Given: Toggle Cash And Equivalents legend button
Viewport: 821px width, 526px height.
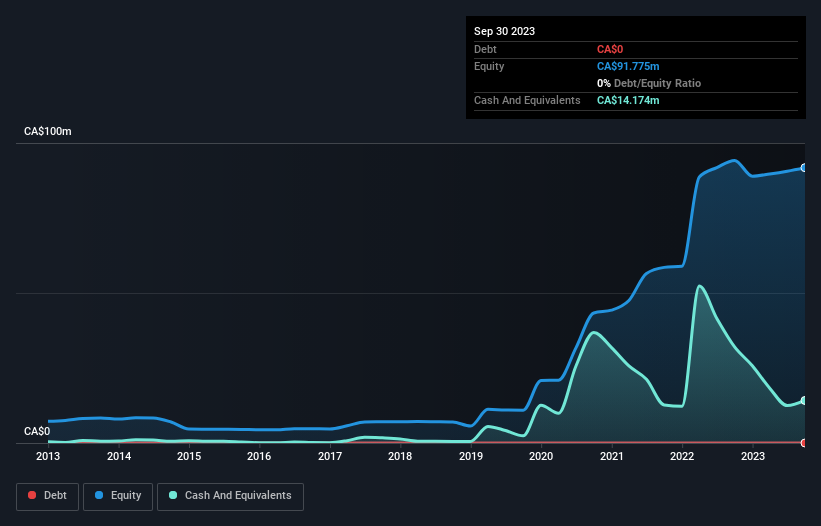Looking at the screenshot, I should [230, 496].
